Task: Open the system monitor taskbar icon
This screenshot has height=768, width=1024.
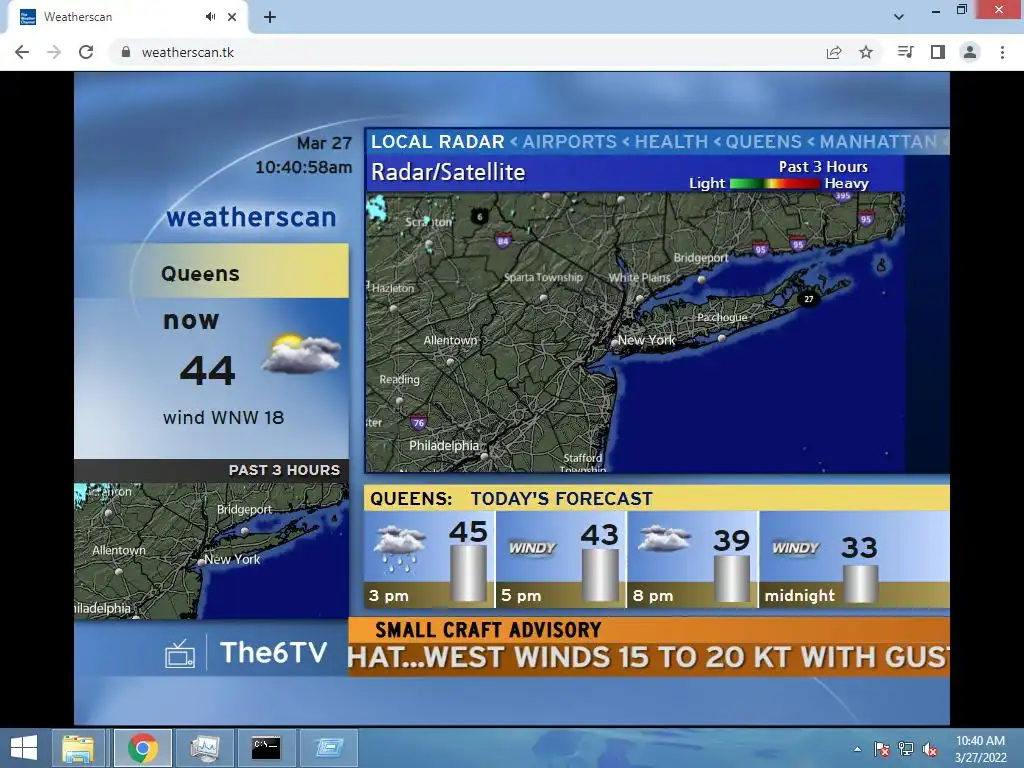Action: (204, 748)
